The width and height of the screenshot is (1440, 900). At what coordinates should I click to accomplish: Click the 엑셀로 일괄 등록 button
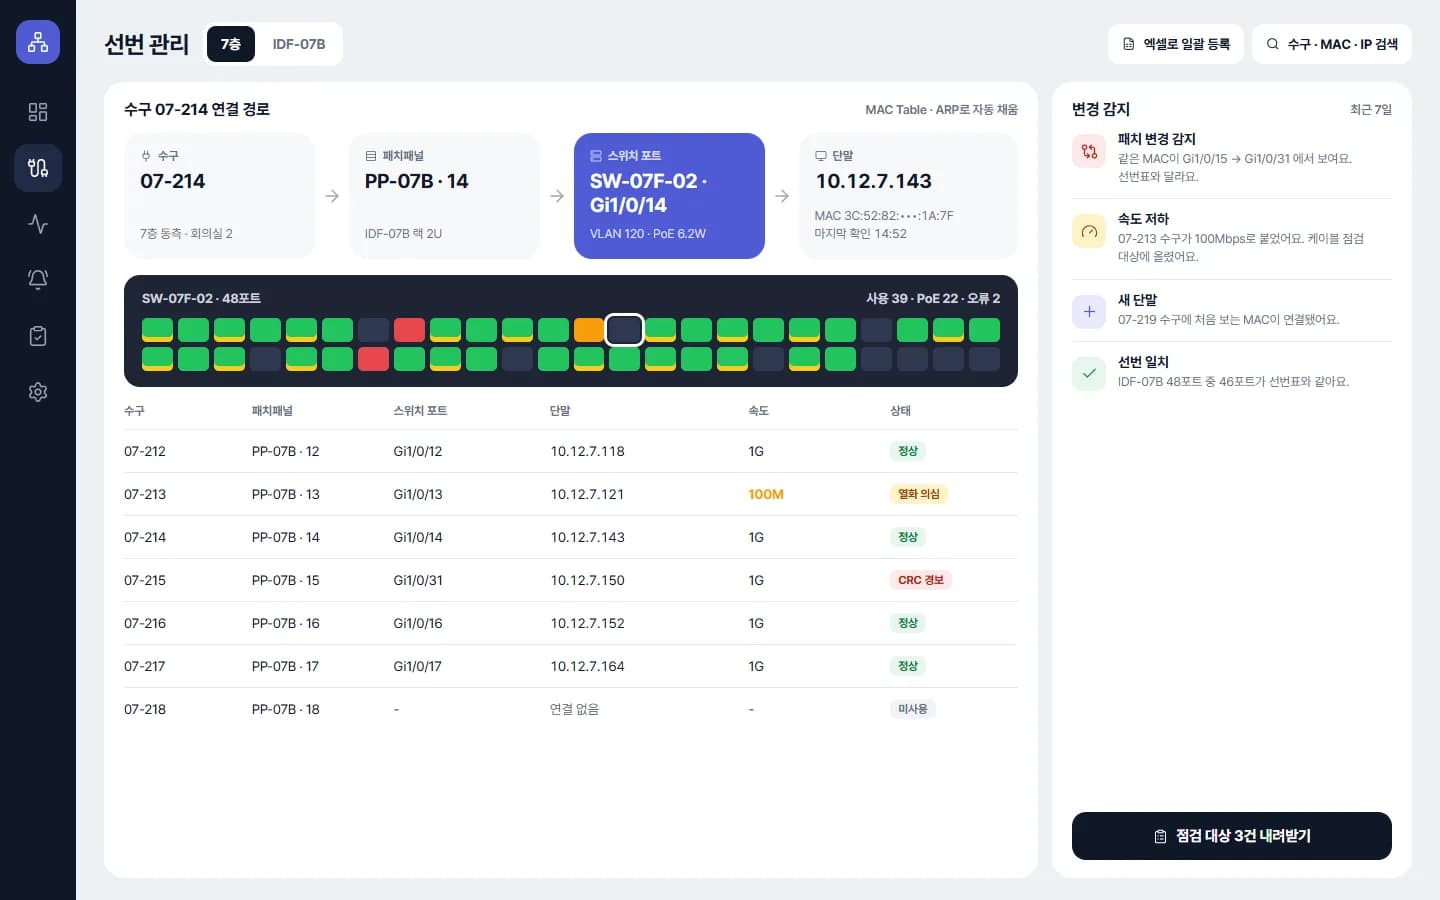[1176, 44]
